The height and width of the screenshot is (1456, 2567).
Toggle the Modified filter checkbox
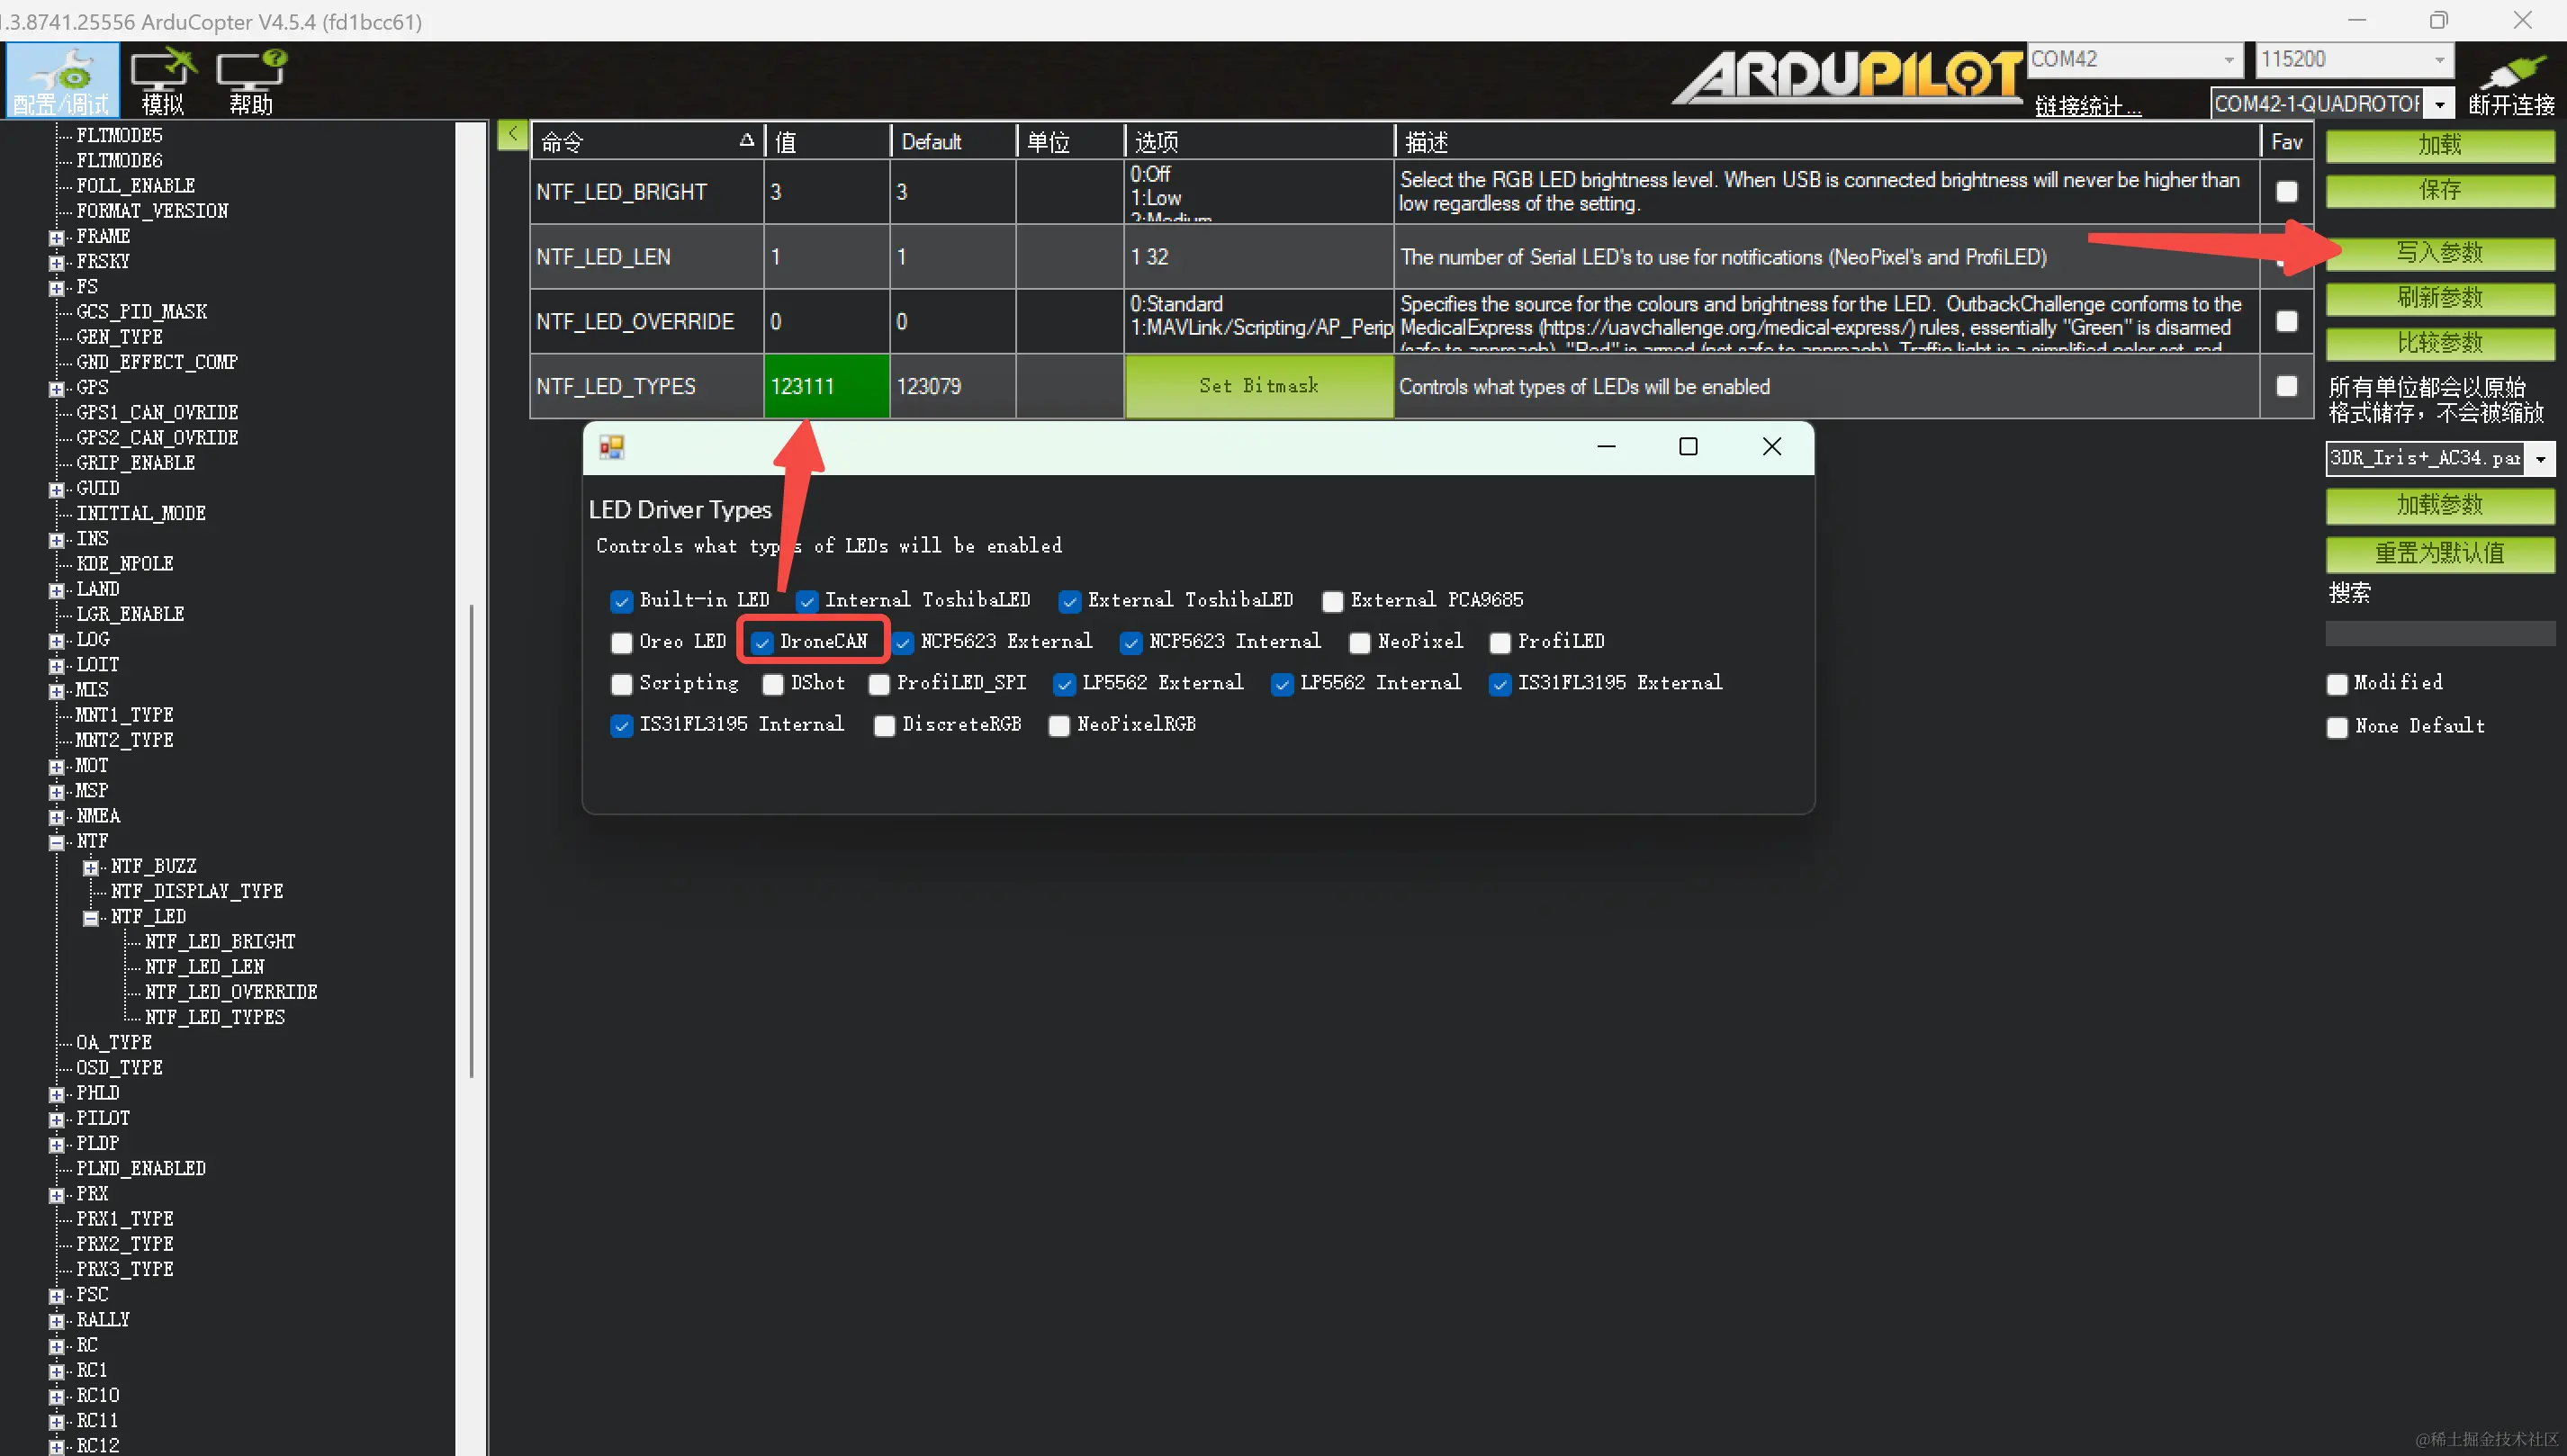click(x=2337, y=684)
